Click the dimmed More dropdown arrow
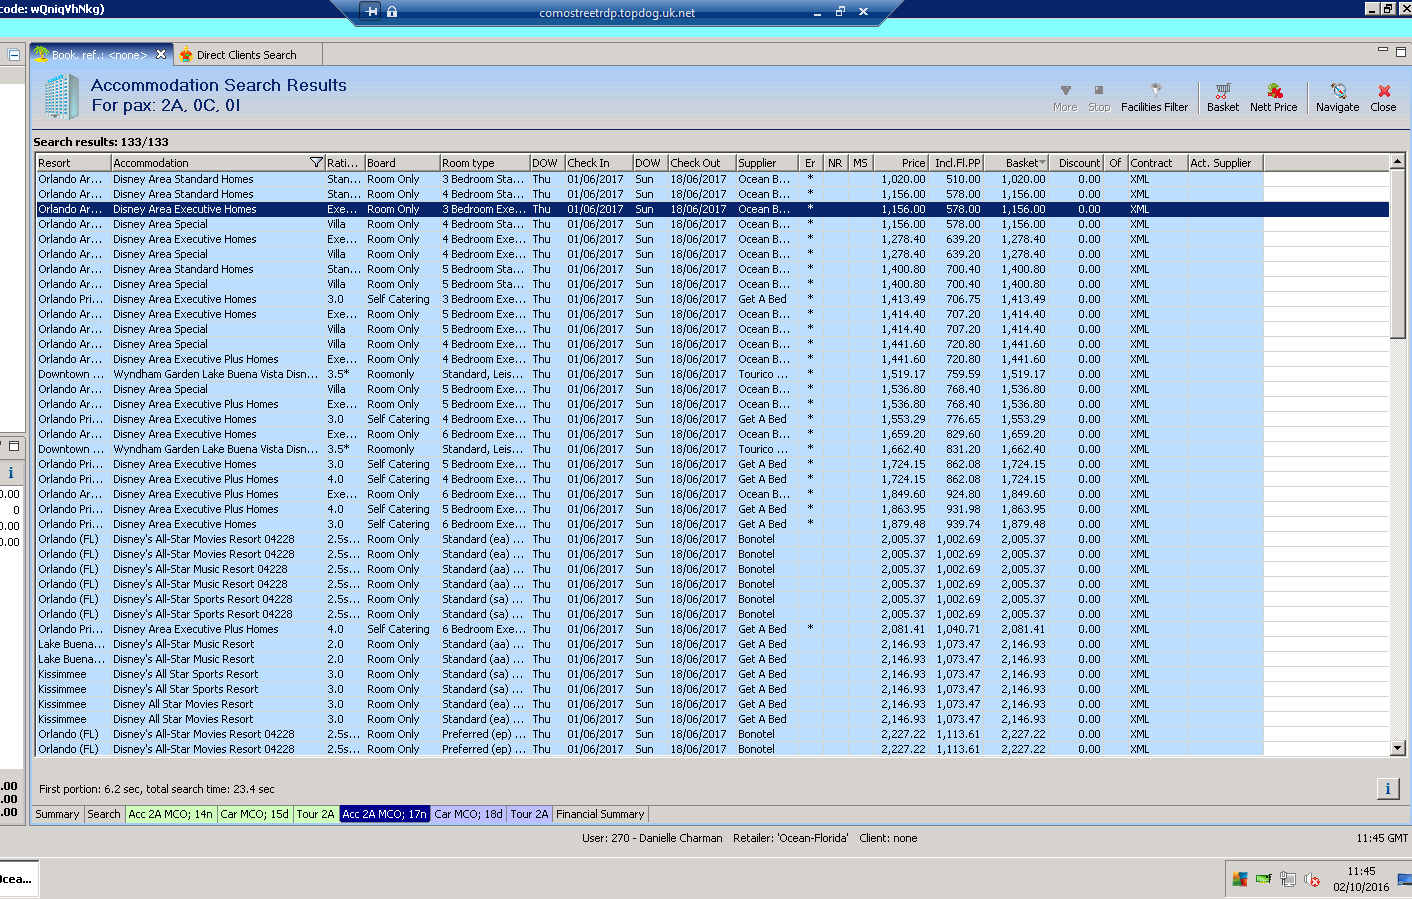Screen dimensions: 1412x899 pyautogui.click(x=1065, y=91)
